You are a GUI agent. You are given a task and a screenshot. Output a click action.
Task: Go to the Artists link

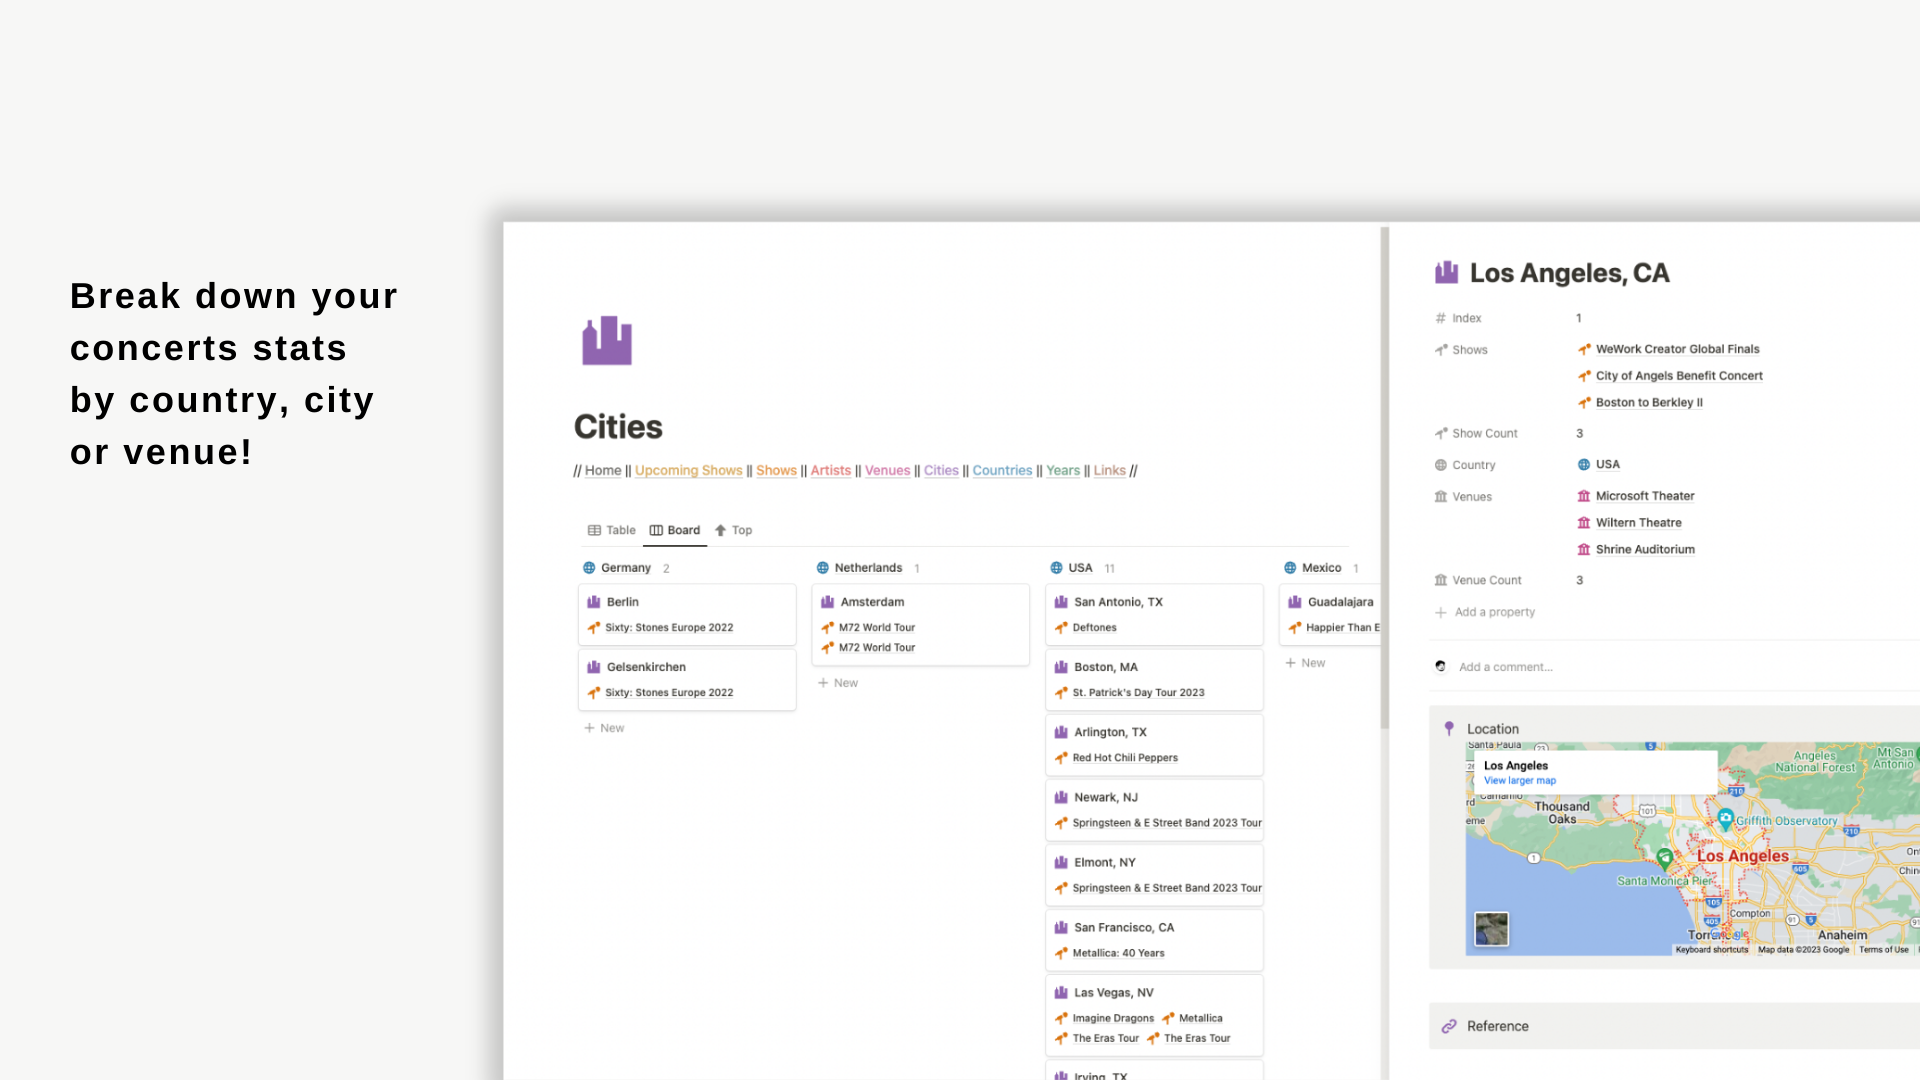coord(830,471)
